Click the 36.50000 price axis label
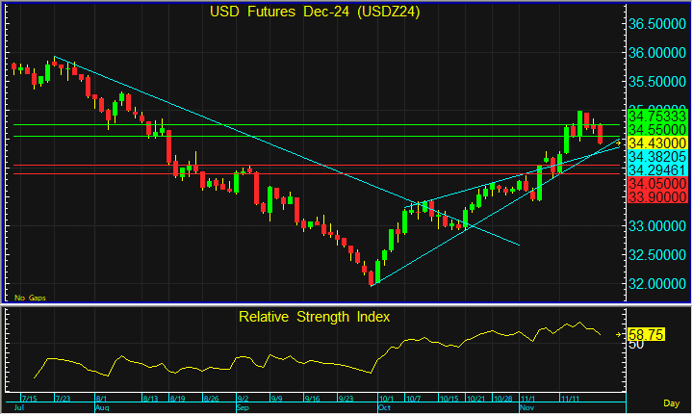The height and width of the screenshot is (415, 693). coord(655,23)
